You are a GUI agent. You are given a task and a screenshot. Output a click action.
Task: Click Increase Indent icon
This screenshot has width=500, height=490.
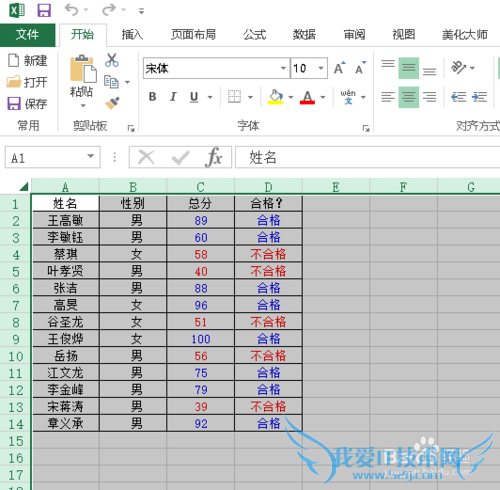point(479,97)
